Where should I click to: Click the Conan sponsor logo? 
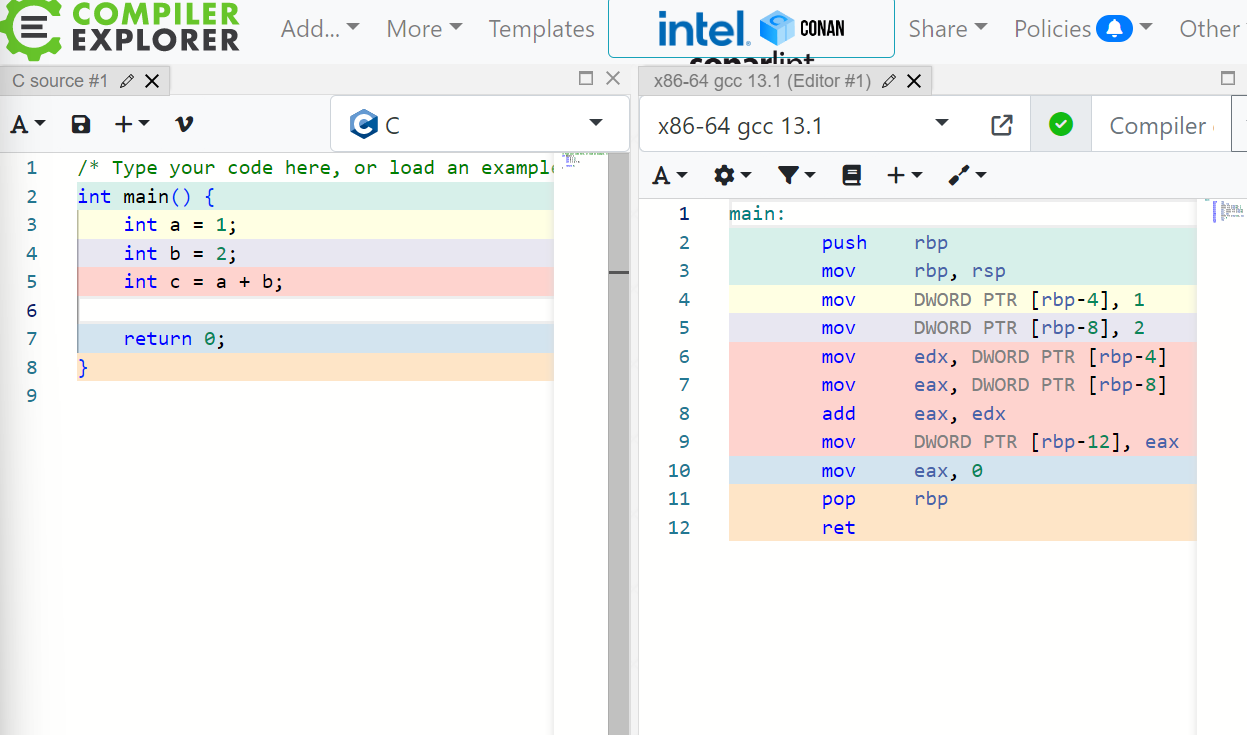[803, 28]
